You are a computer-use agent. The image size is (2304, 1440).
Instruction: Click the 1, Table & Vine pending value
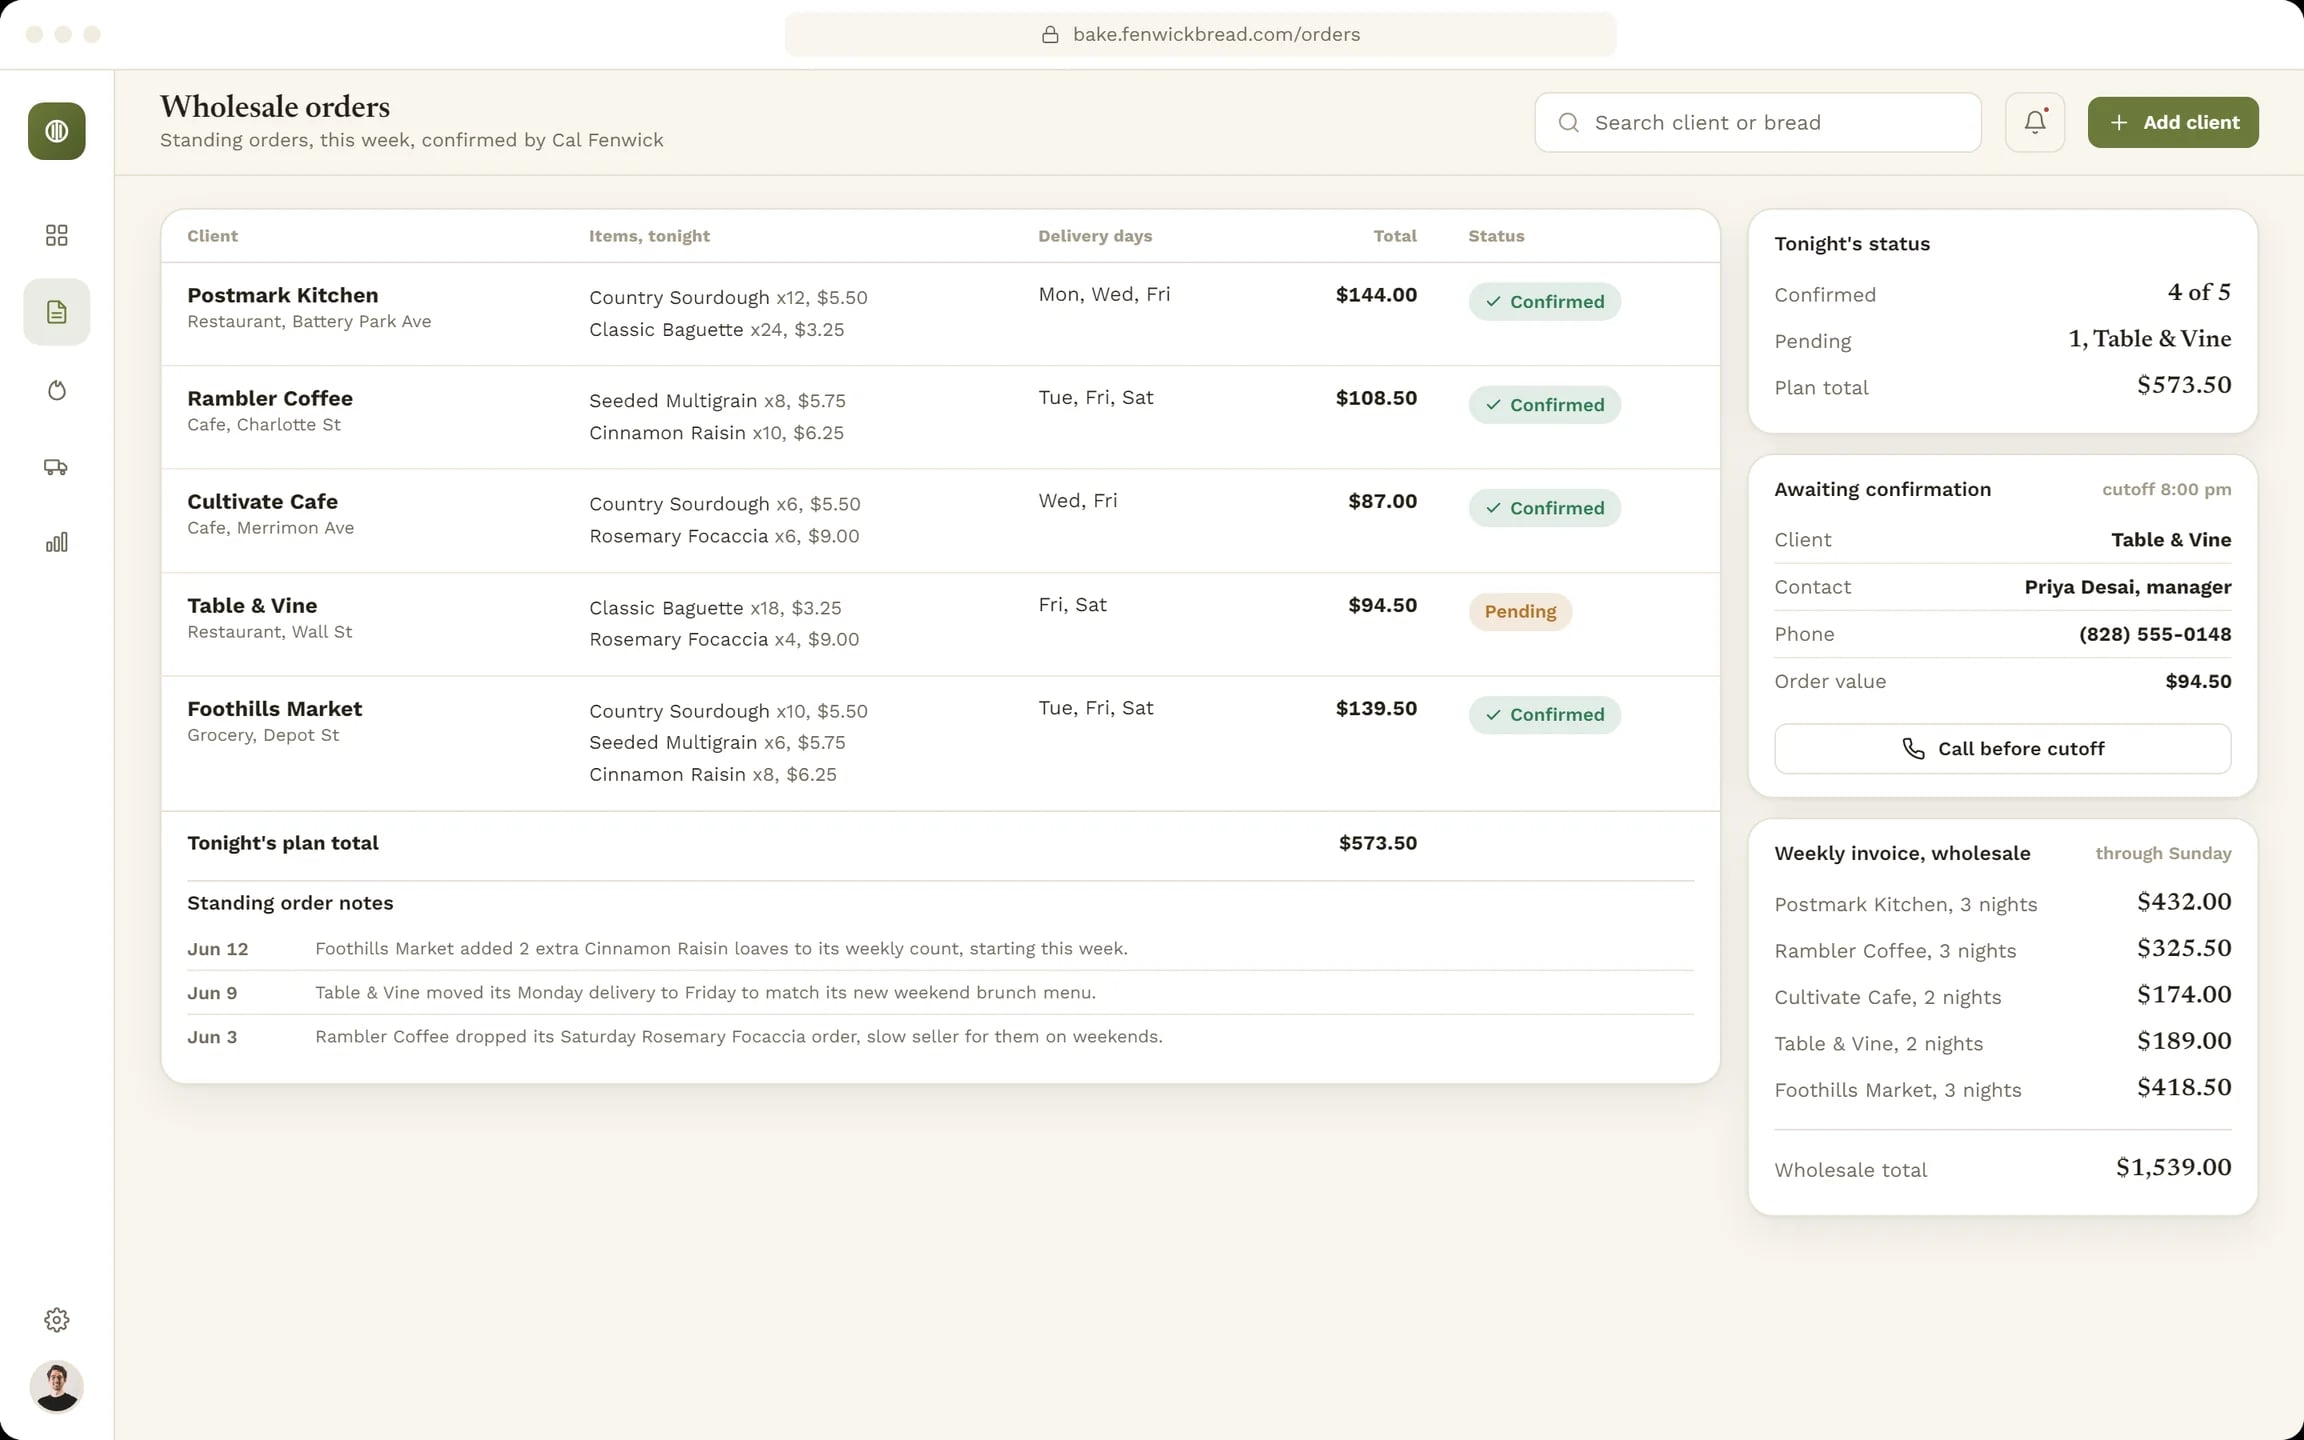click(2150, 339)
